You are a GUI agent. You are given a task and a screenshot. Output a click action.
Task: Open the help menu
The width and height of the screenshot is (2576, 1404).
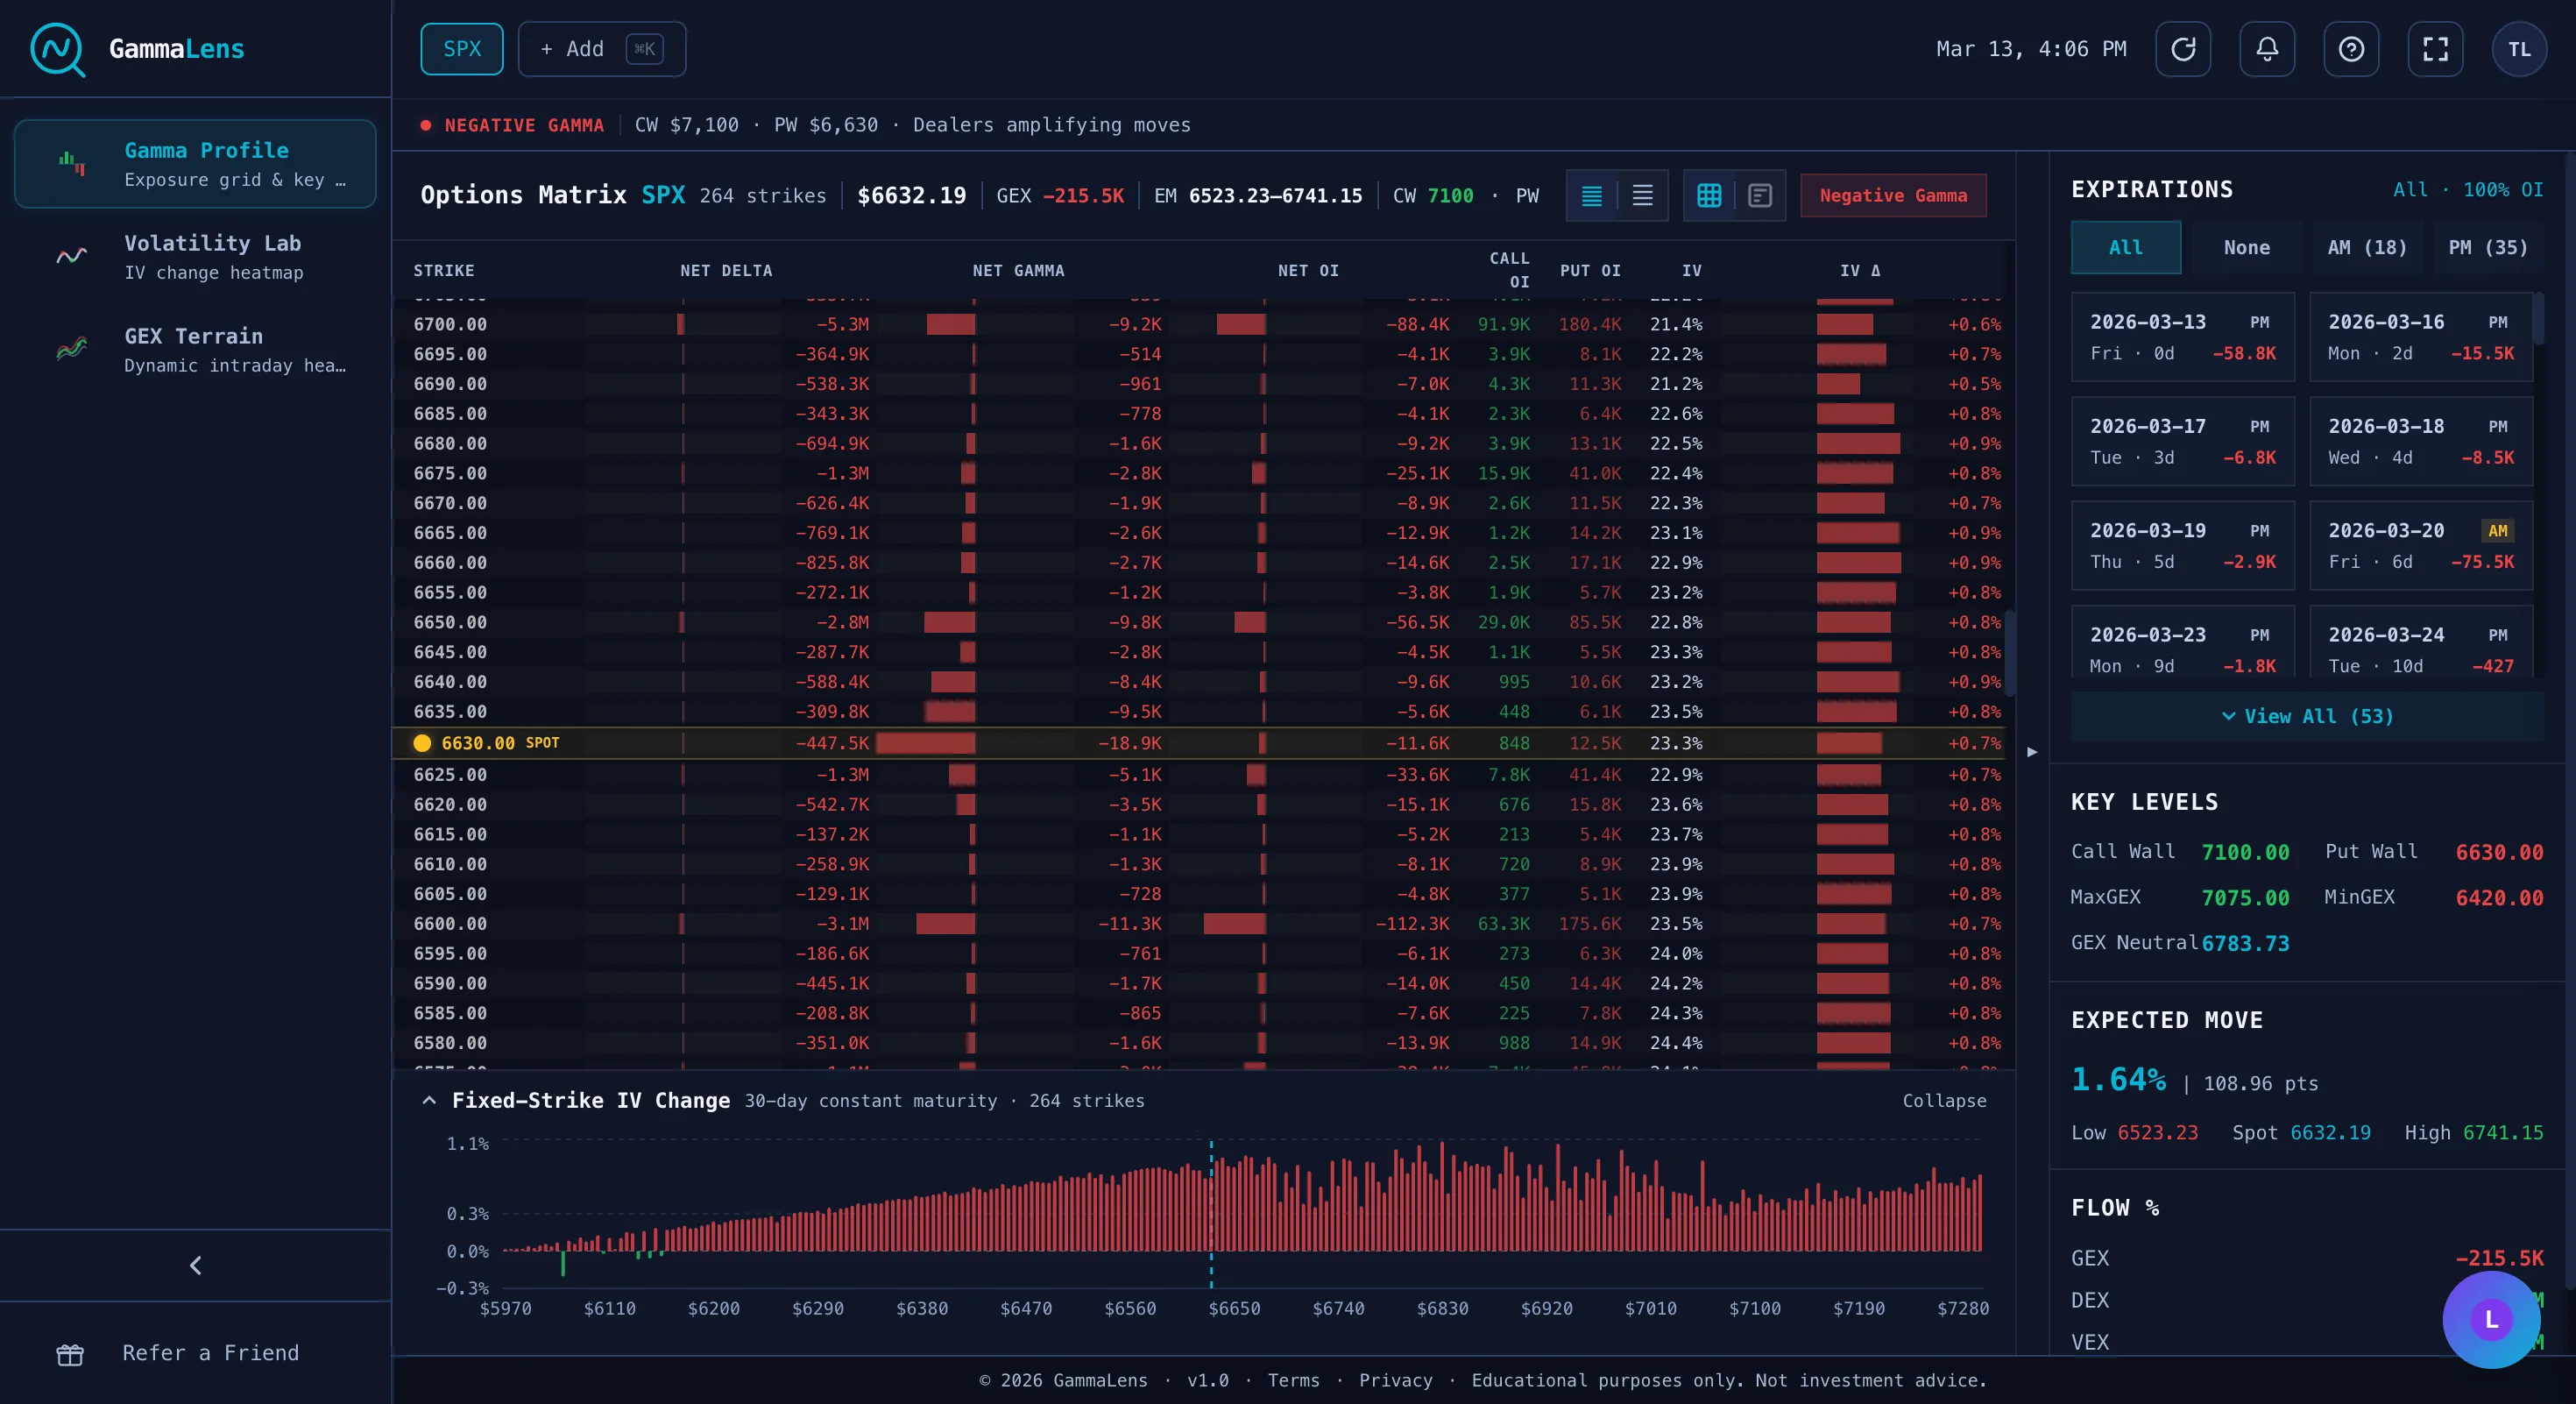tap(2351, 49)
